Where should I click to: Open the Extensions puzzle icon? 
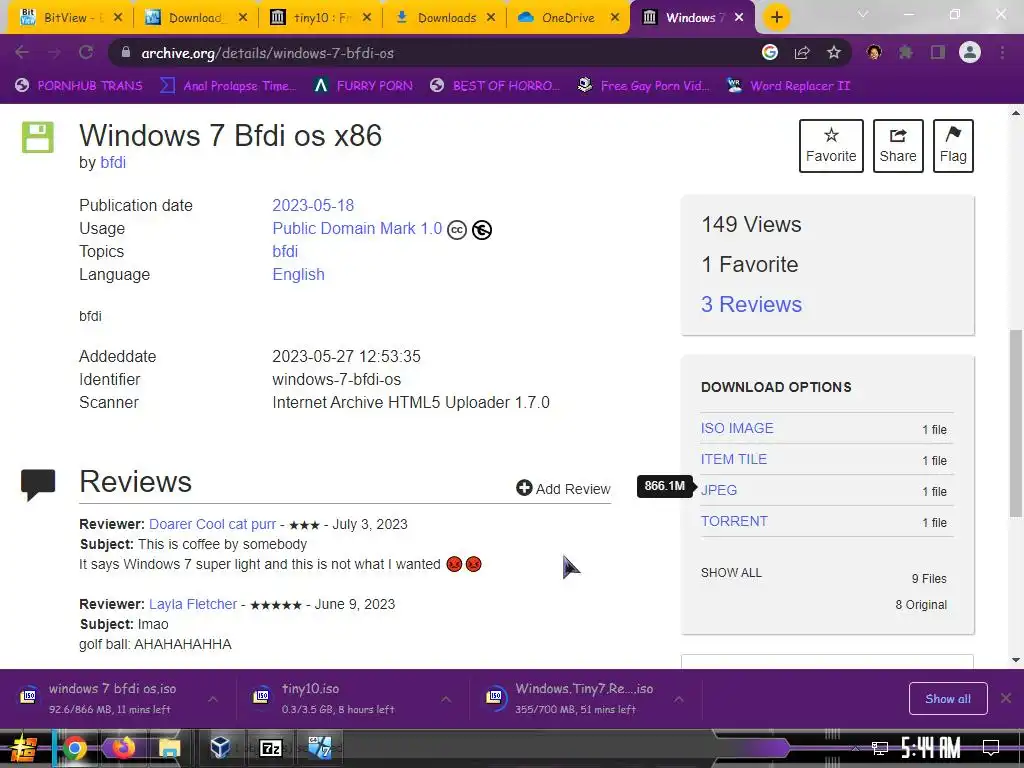[x=906, y=53]
